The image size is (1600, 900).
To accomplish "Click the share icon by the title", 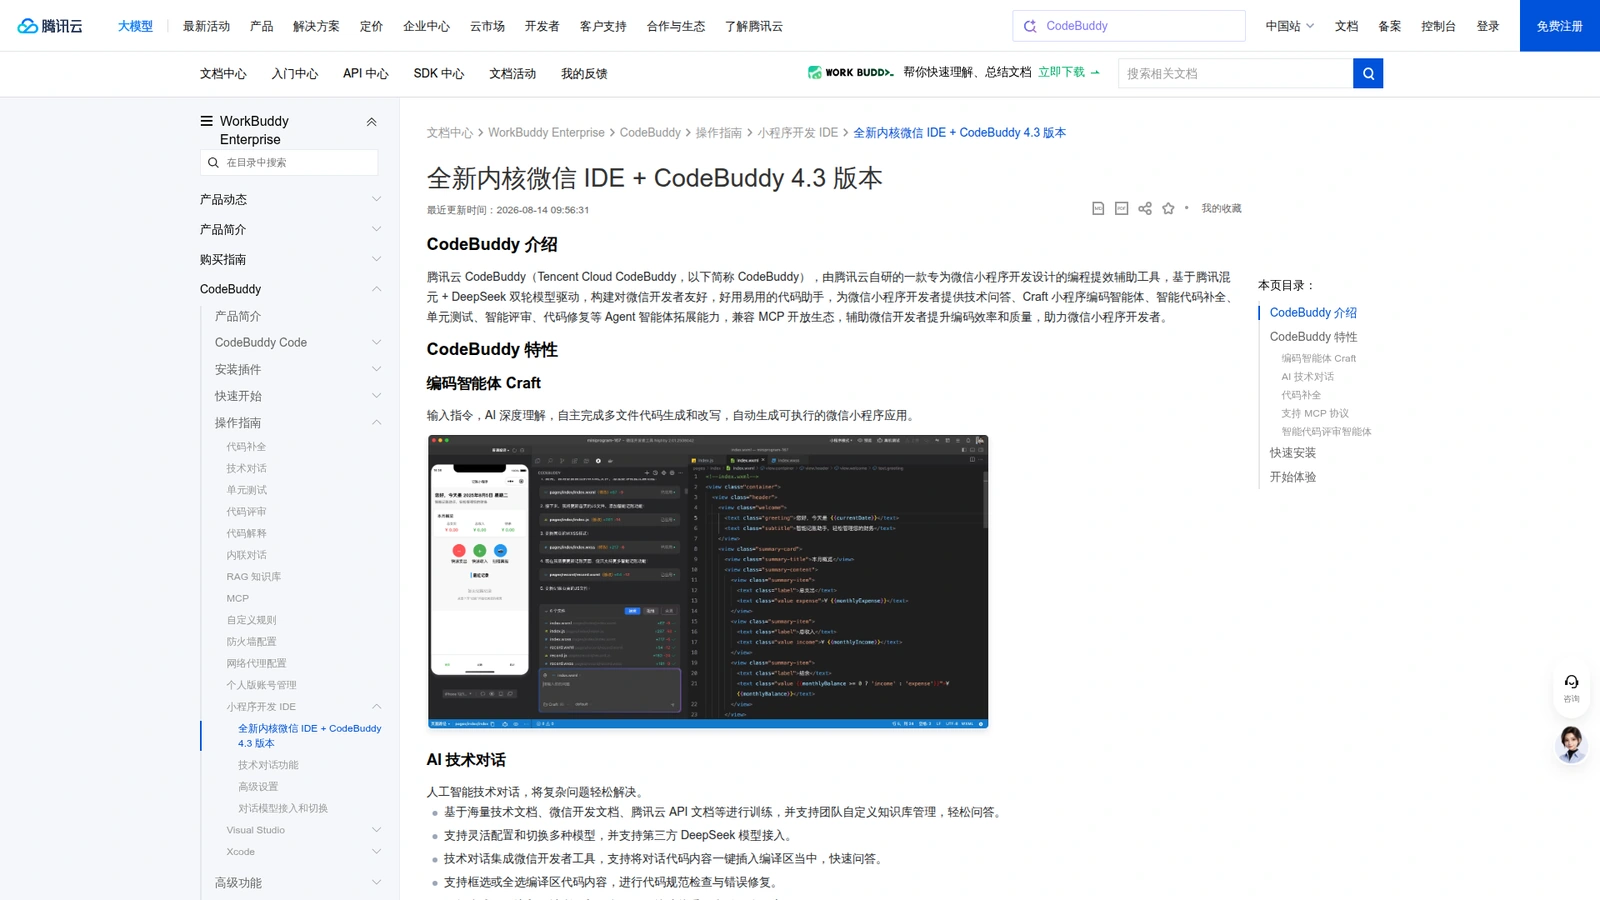I will pos(1145,208).
